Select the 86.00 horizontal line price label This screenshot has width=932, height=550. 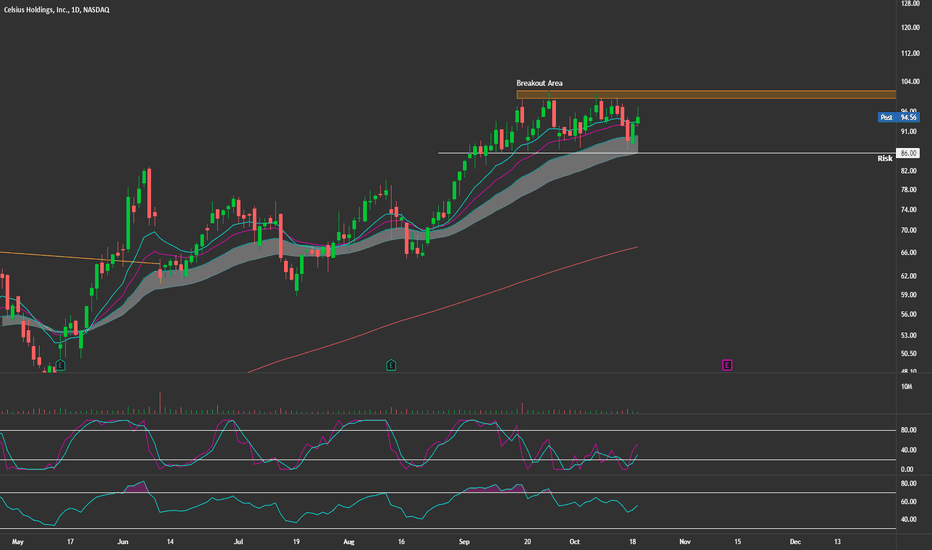(908, 153)
